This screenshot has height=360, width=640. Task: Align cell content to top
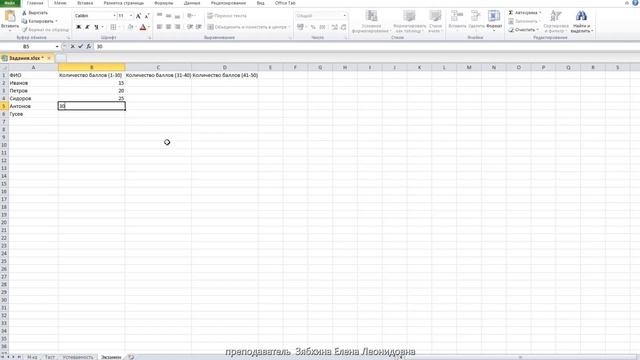[159, 16]
